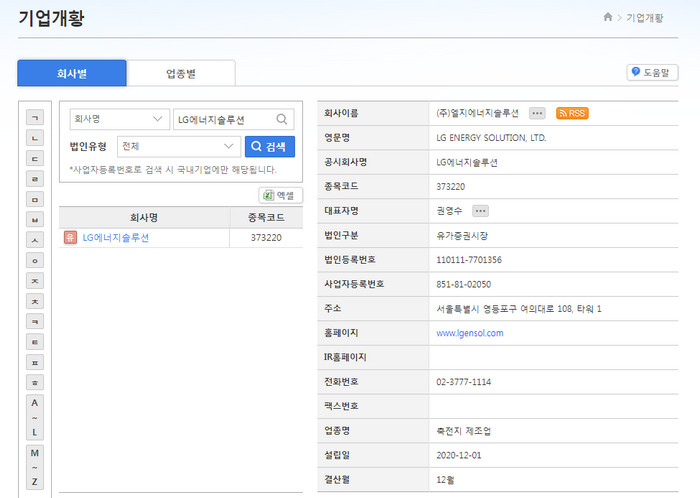Click the 설립일 value 2020-12-01
Image resolution: width=700 pixels, height=498 pixels.
(458, 456)
